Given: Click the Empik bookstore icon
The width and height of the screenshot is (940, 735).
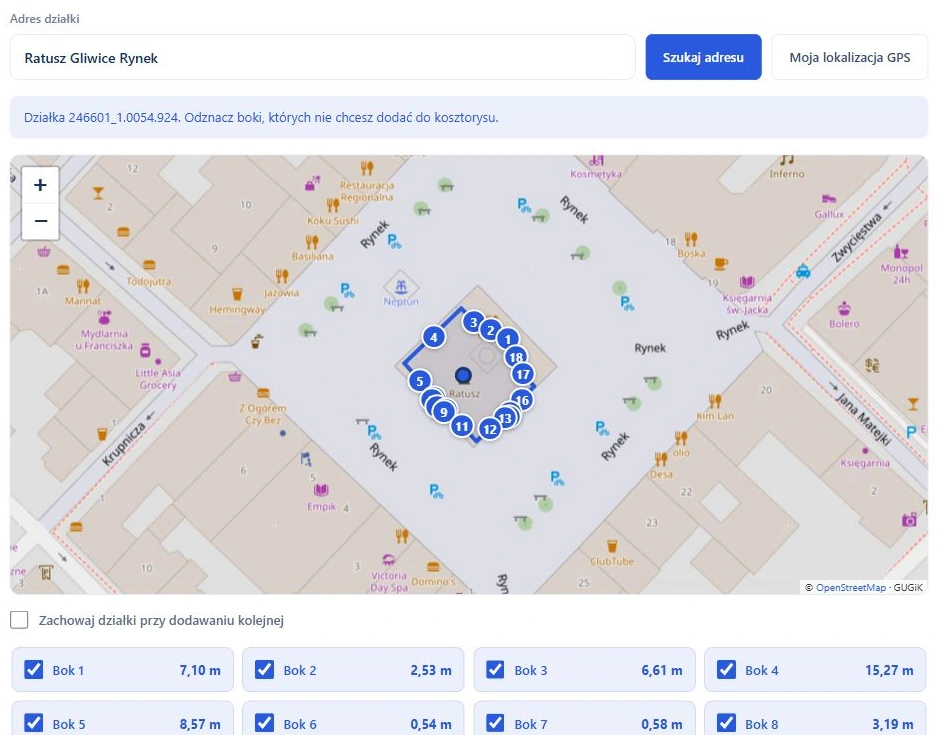Looking at the screenshot, I should (x=321, y=490).
